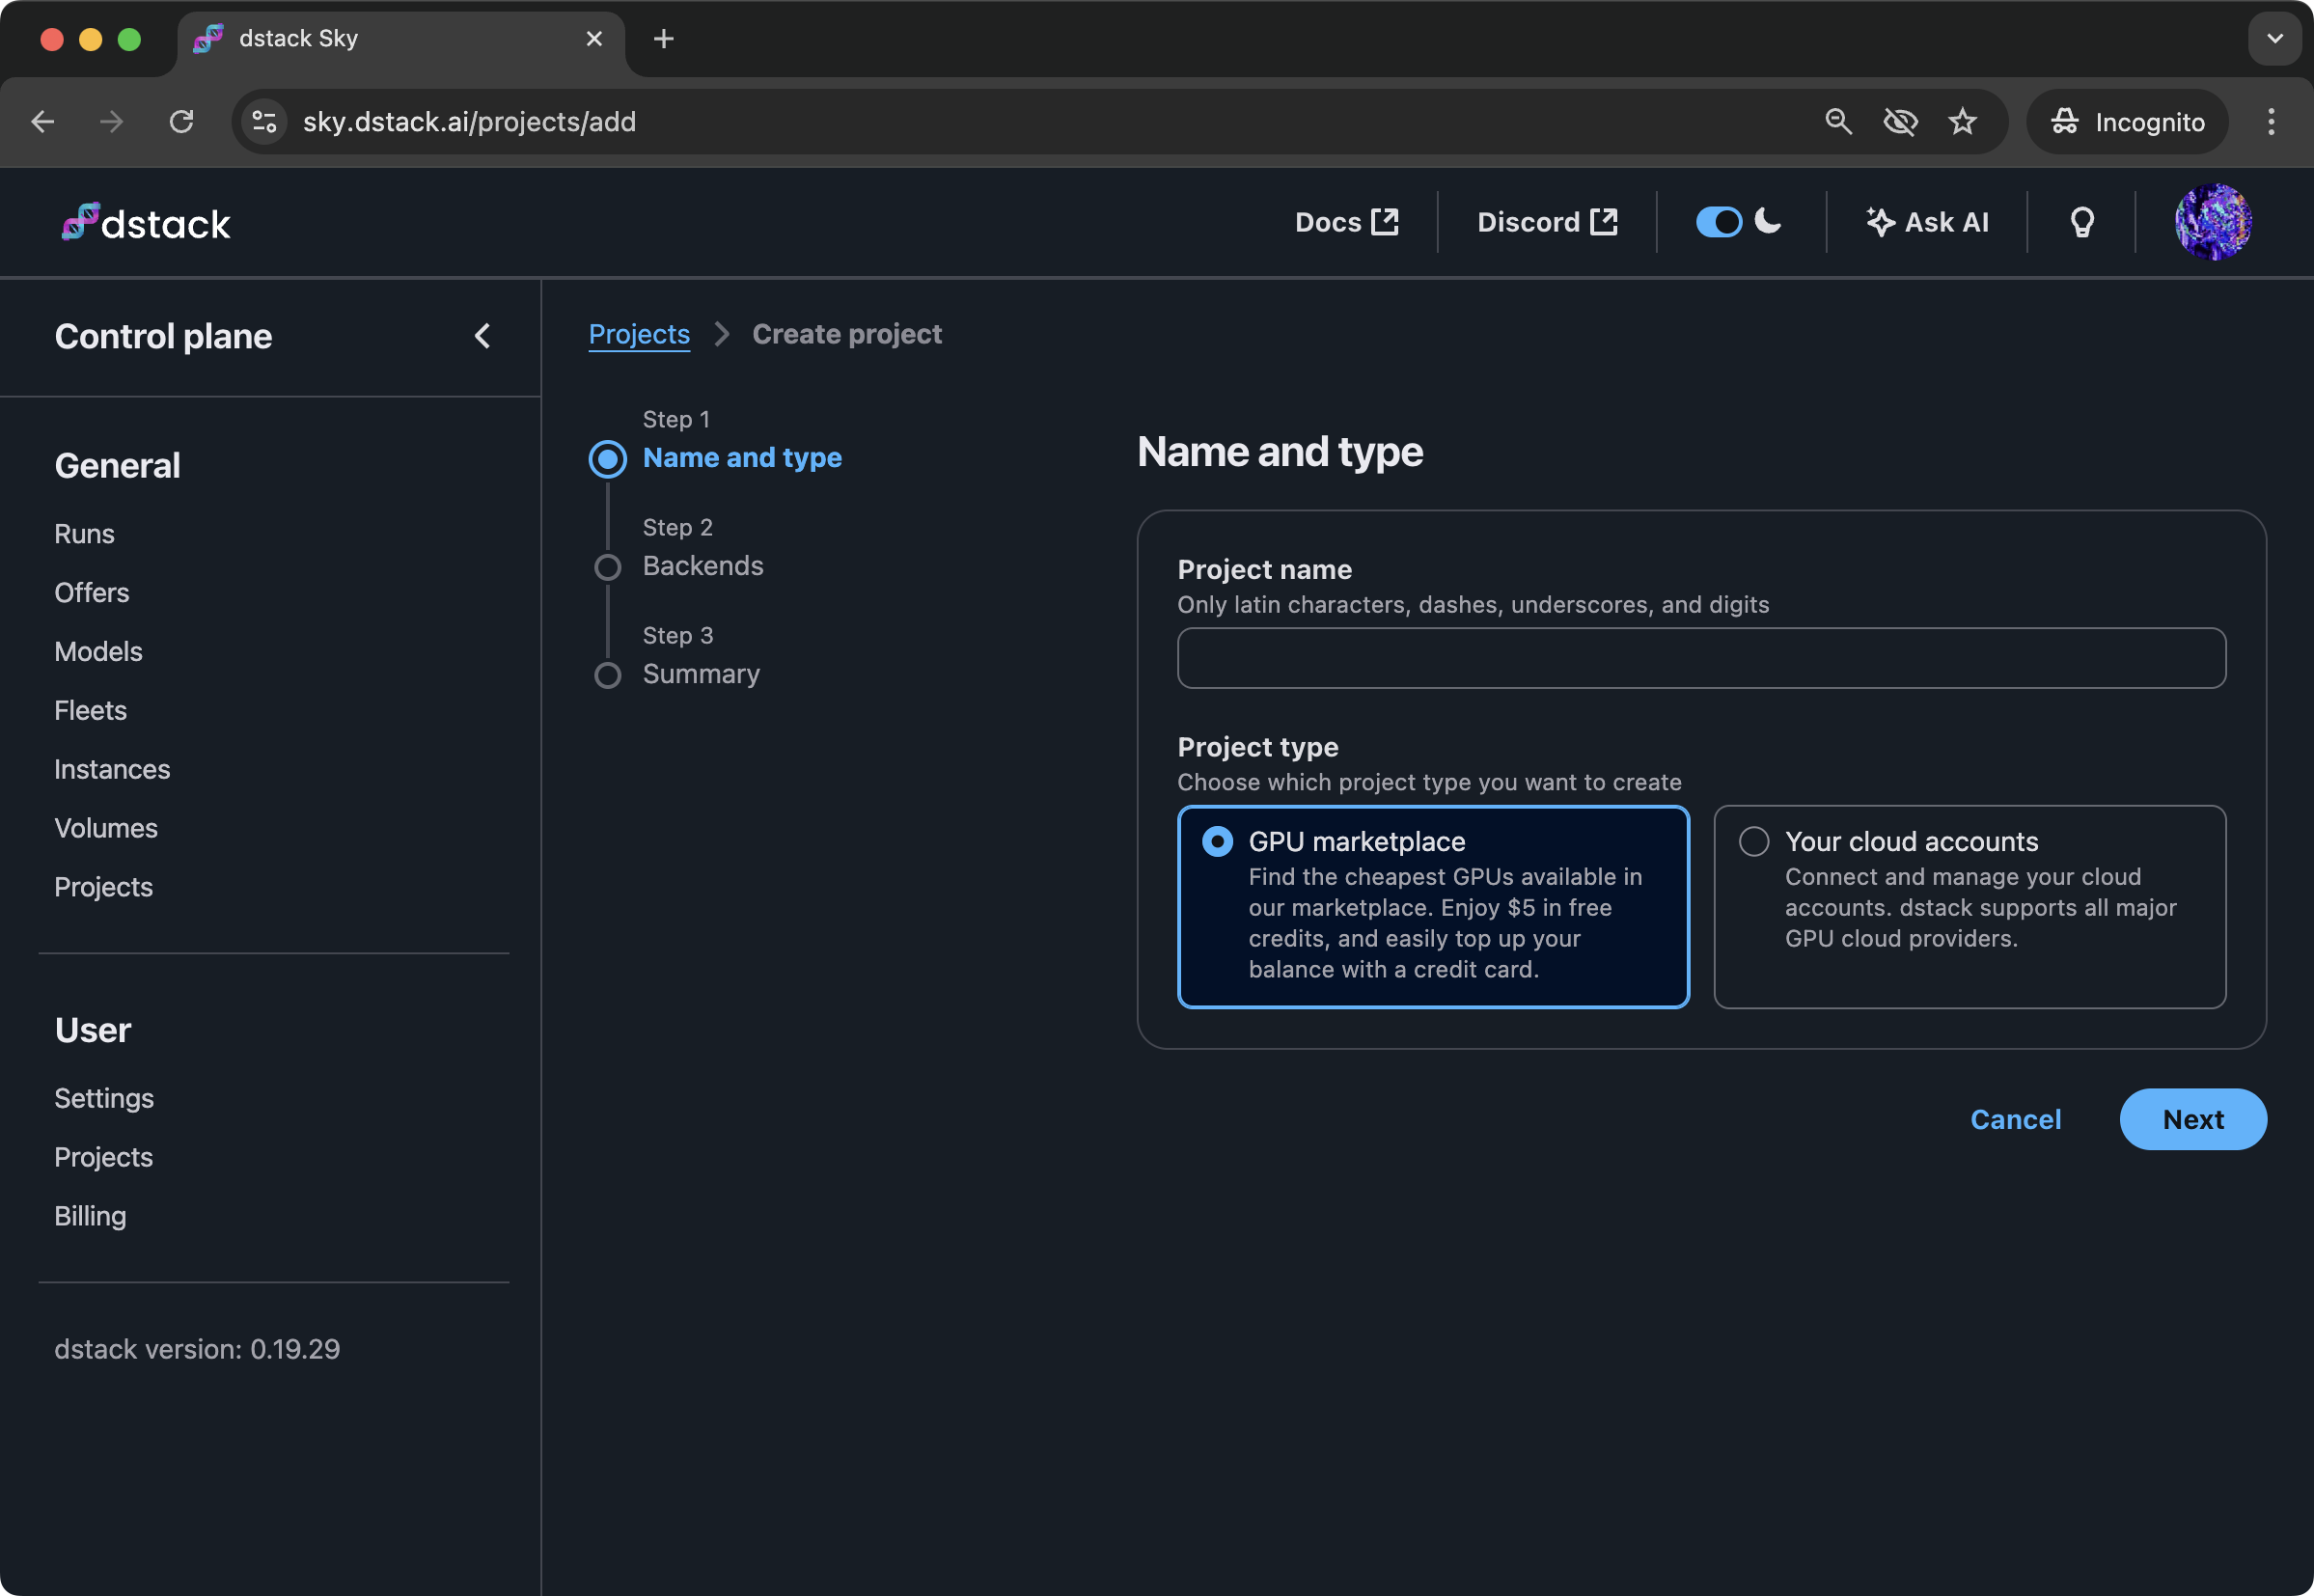Screen dimensions: 2314x1596
Task: Open Projects under User section
Action: coord(103,1158)
